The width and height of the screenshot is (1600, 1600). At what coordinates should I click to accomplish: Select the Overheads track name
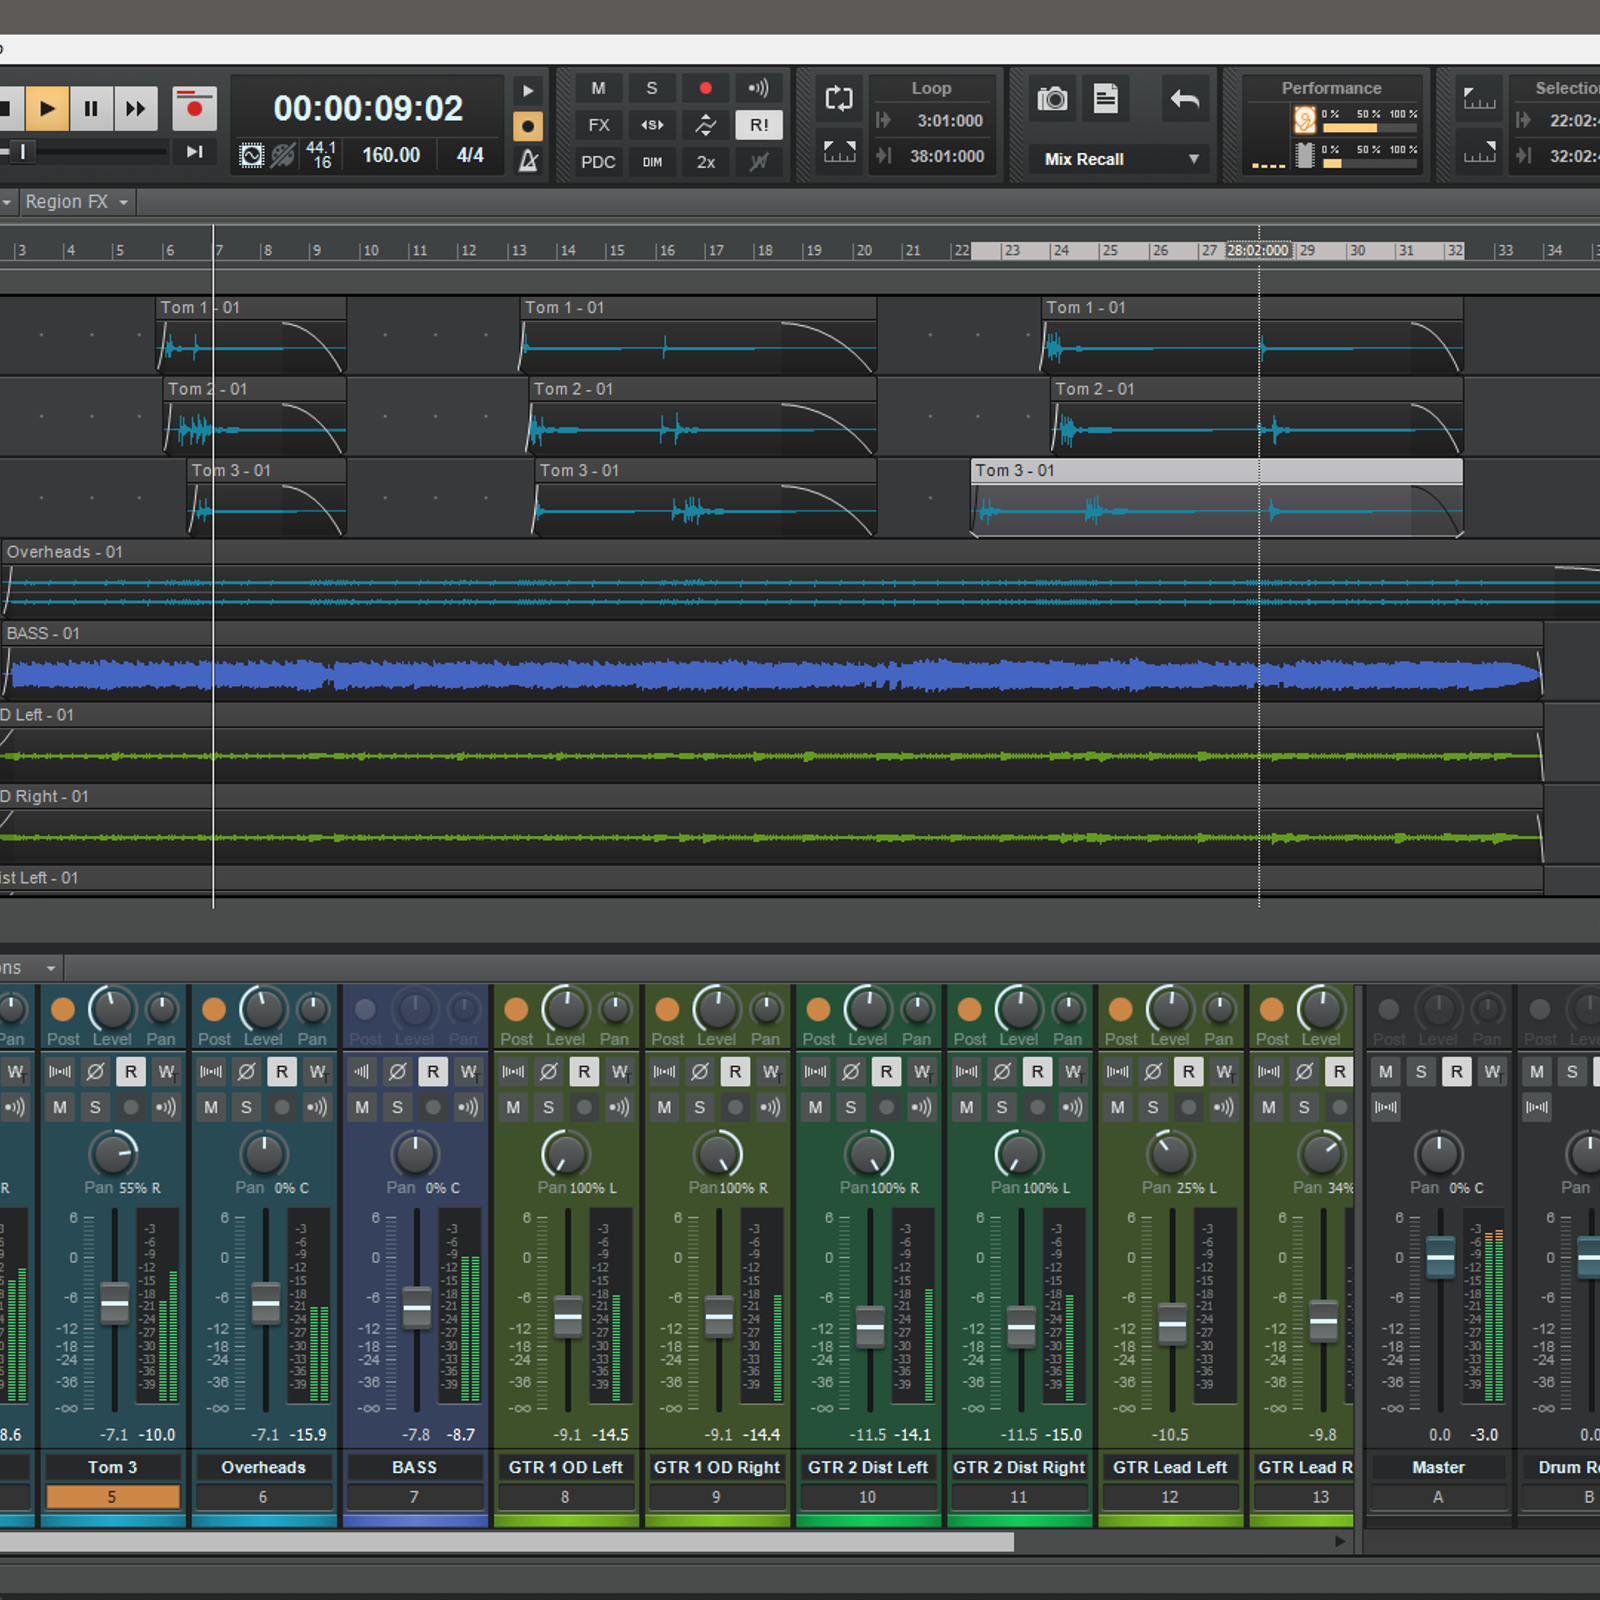[263, 1467]
